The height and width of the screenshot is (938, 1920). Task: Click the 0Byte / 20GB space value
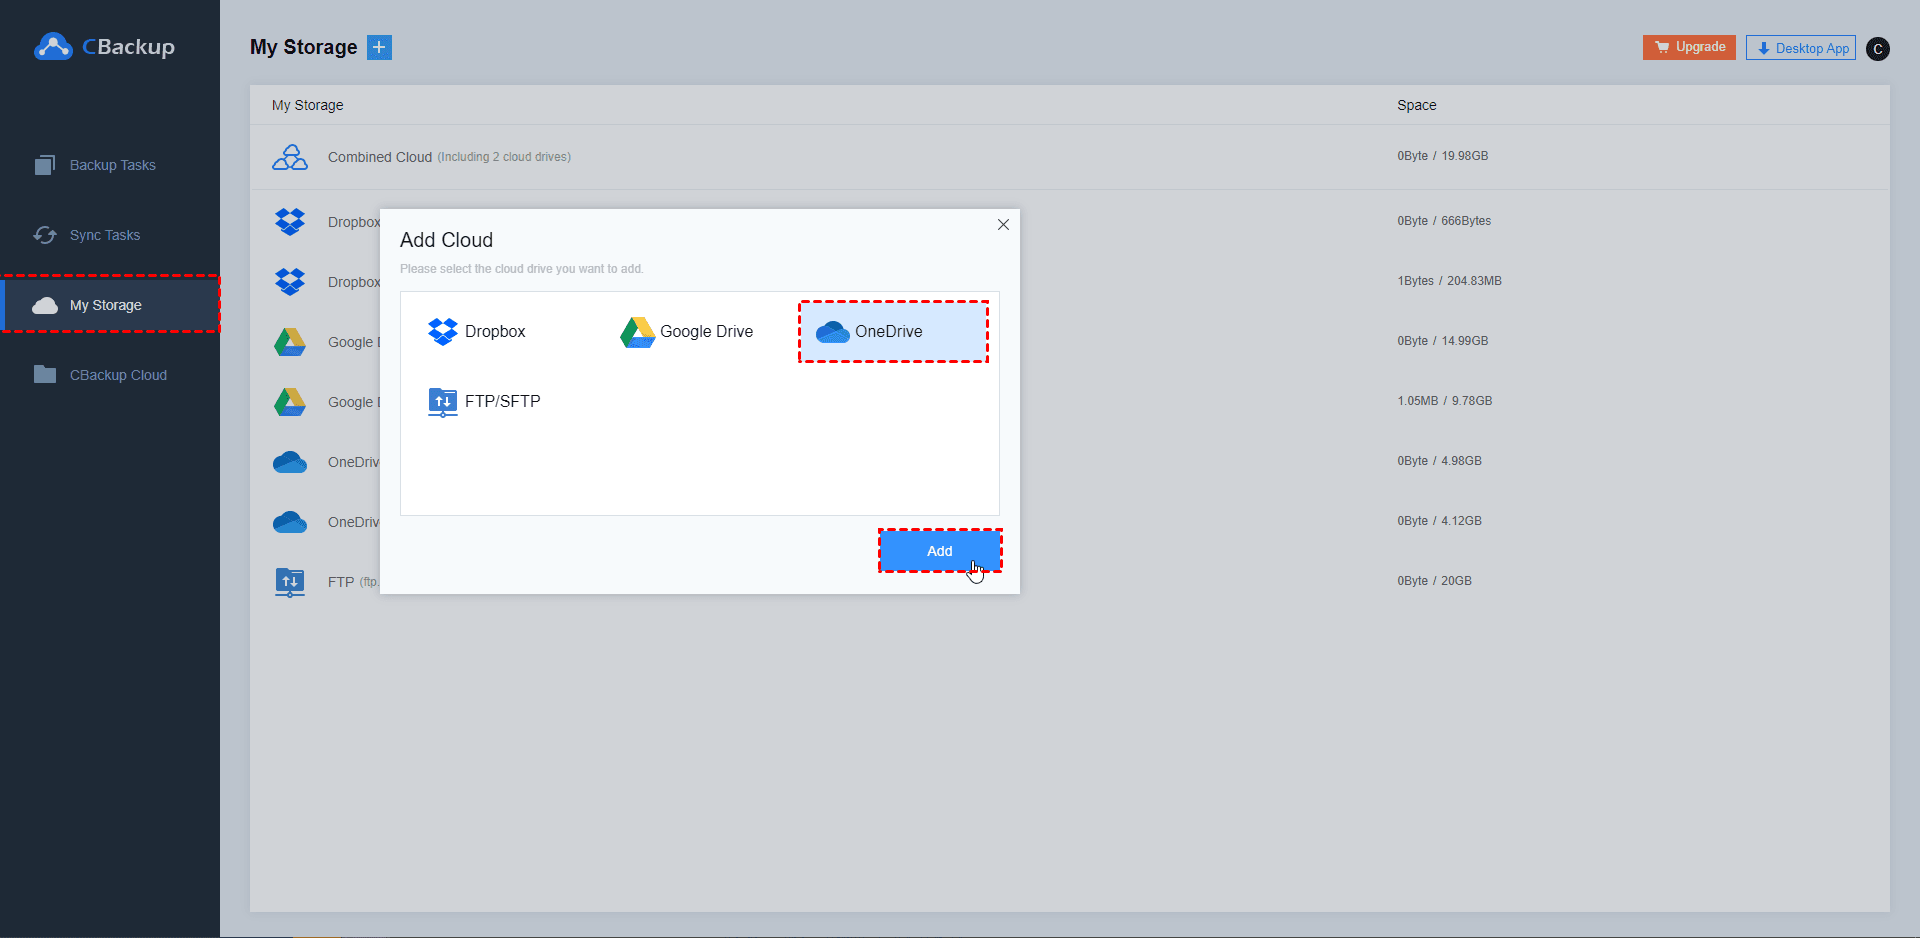(x=1435, y=581)
